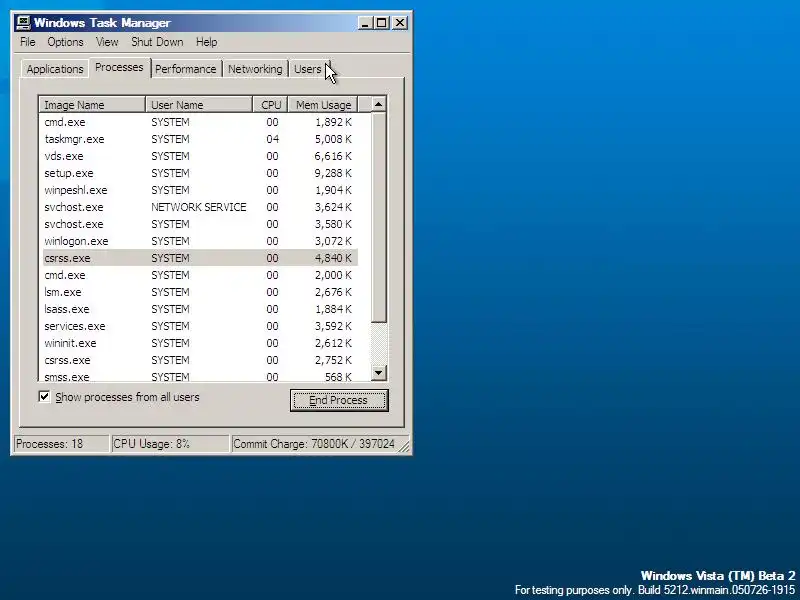Image resolution: width=800 pixels, height=600 pixels.
Task: Click the window resize grip corner
Action: pos(404,447)
